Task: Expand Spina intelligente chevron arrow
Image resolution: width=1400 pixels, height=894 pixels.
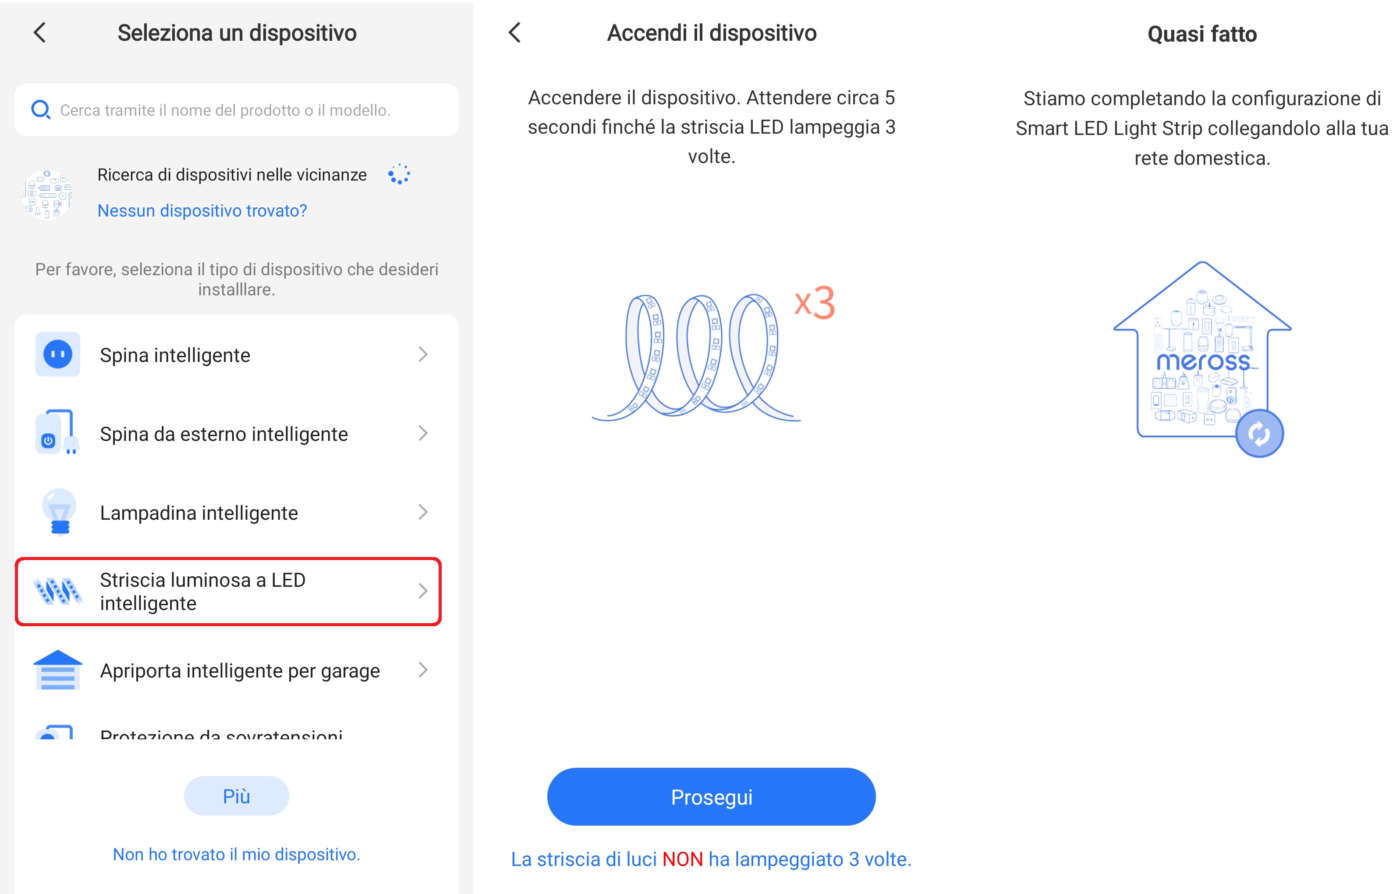Action: 423,355
